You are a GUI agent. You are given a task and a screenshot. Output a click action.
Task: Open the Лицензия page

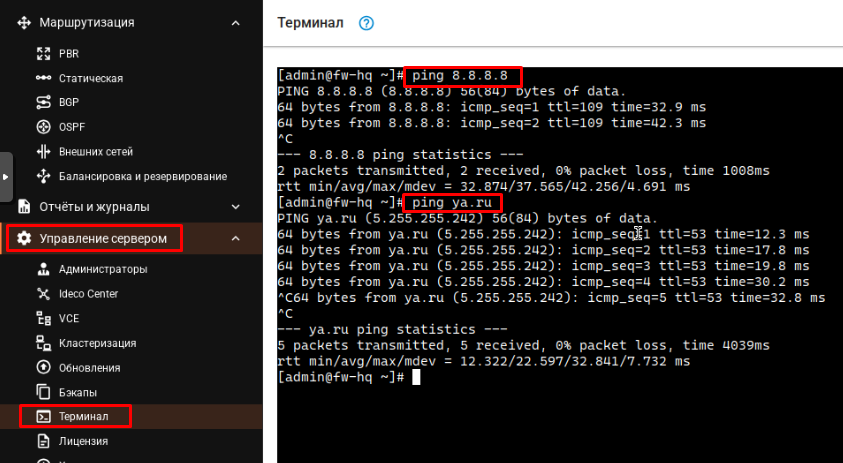(x=84, y=441)
